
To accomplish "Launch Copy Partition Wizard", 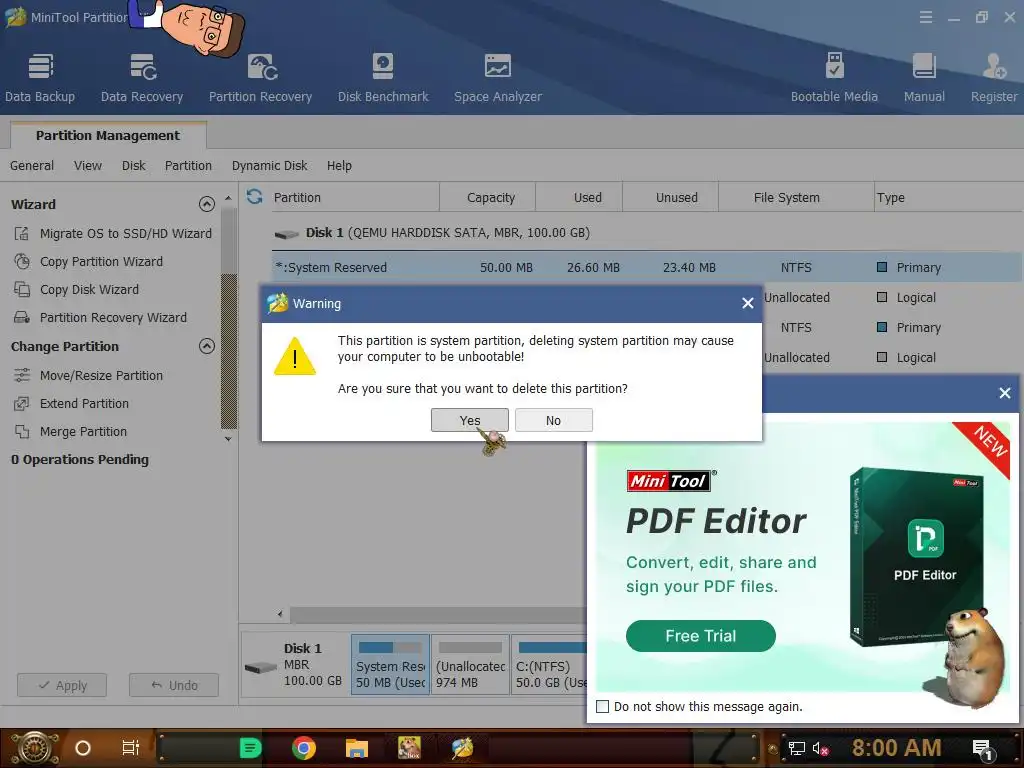I will (89, 261).
